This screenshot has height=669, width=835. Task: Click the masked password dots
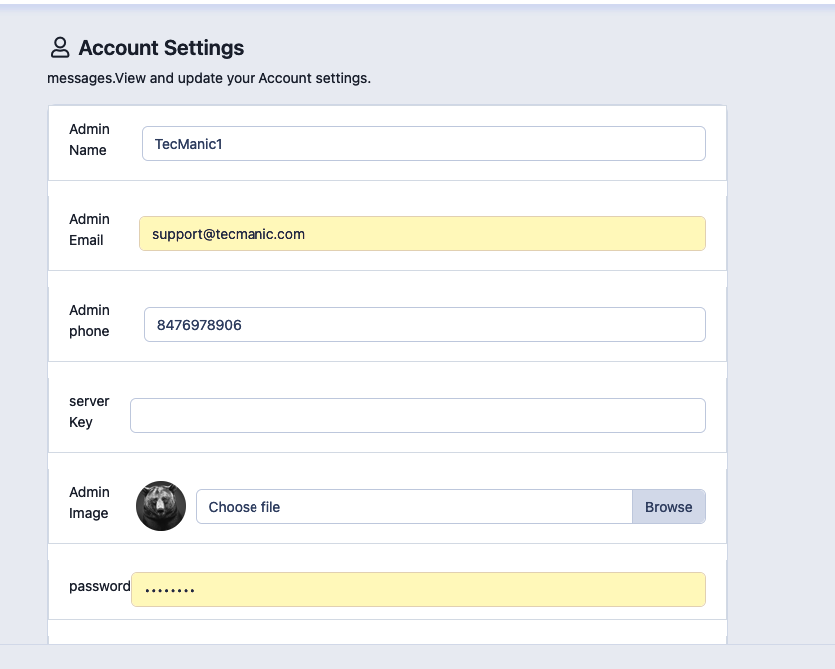tap(169, 591)
